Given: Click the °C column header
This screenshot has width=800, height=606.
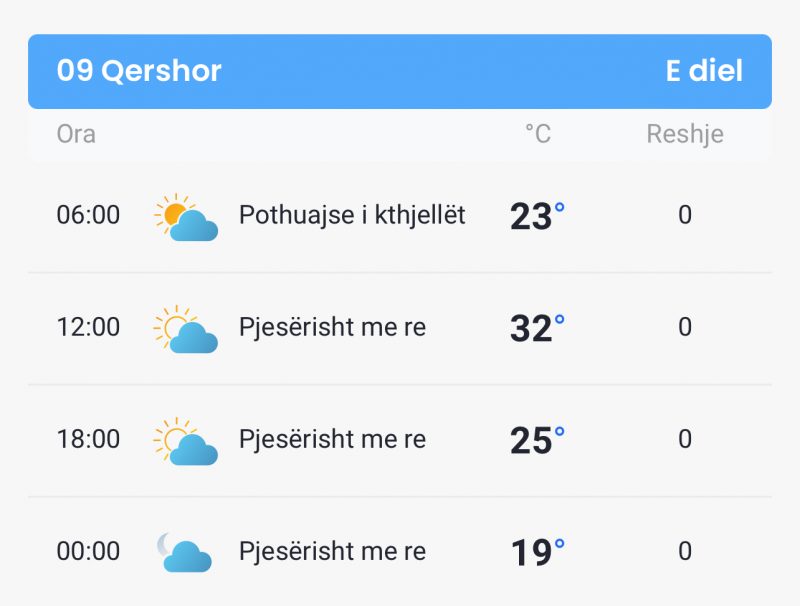Looking at the screenshot, I should click(538, 134).
